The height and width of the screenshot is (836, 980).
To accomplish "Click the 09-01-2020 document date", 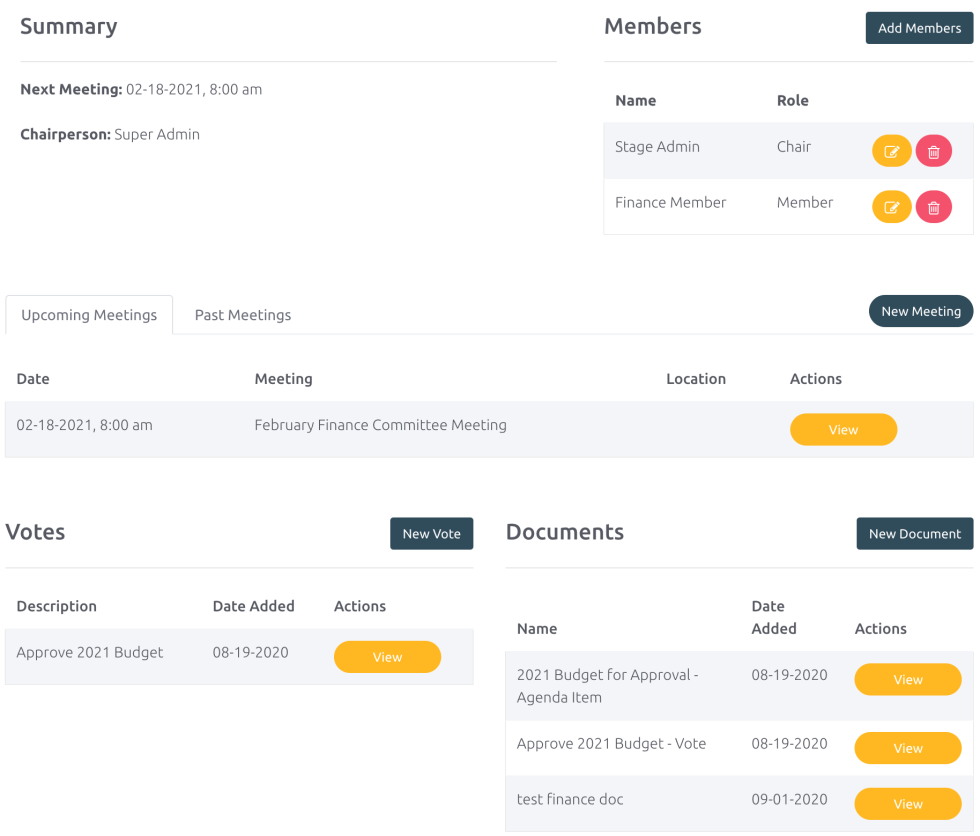I will click(x=789, y=799).
